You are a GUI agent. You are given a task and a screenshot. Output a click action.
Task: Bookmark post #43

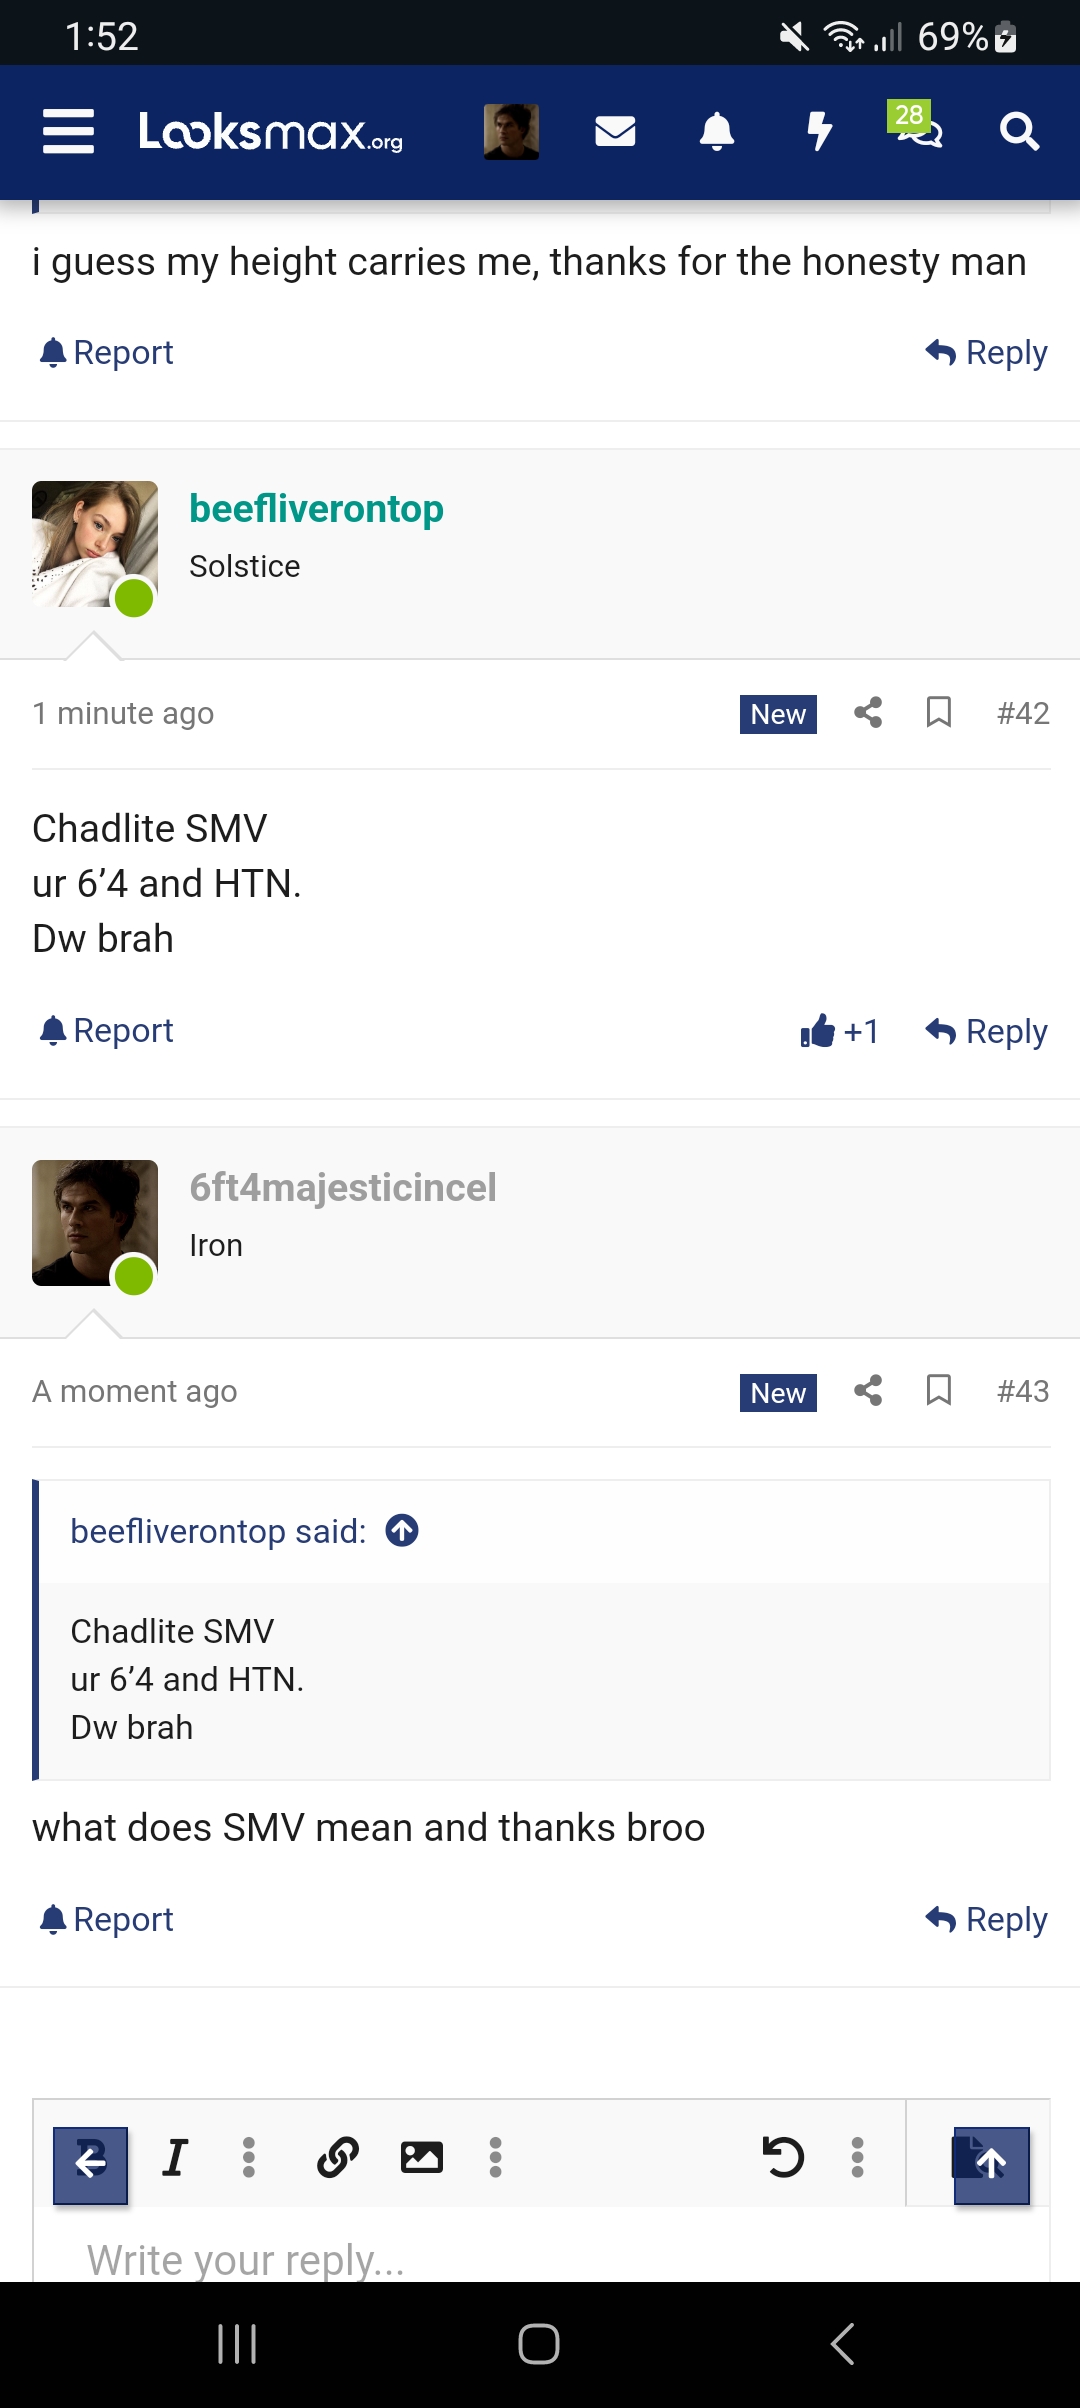[938, 1391]
